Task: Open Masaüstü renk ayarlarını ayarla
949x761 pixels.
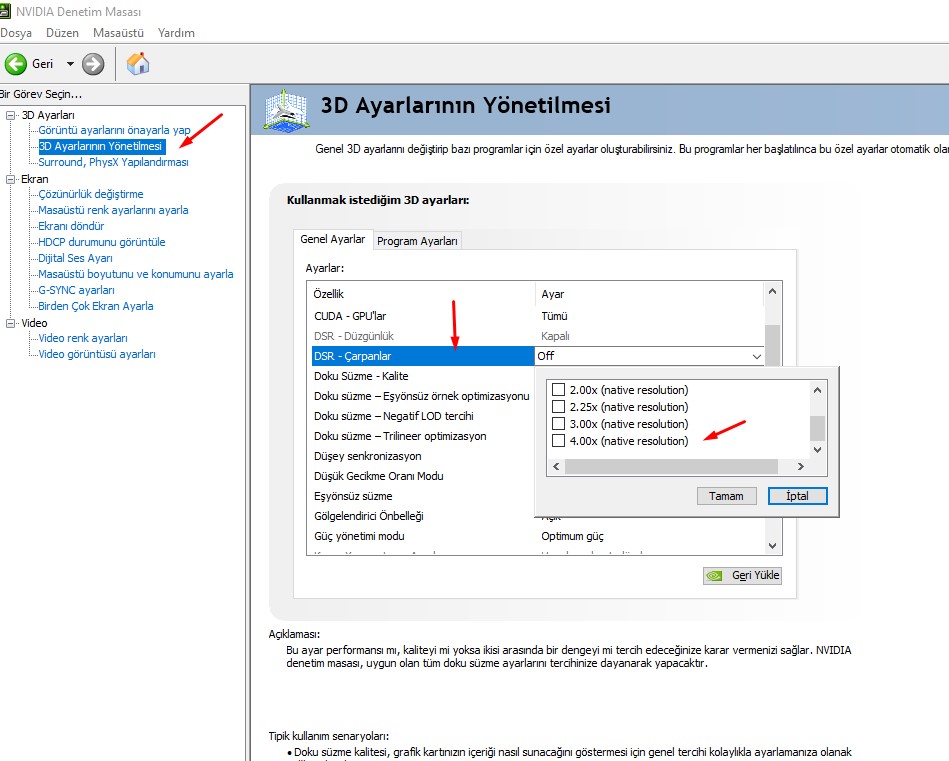Action: point(113,210)
